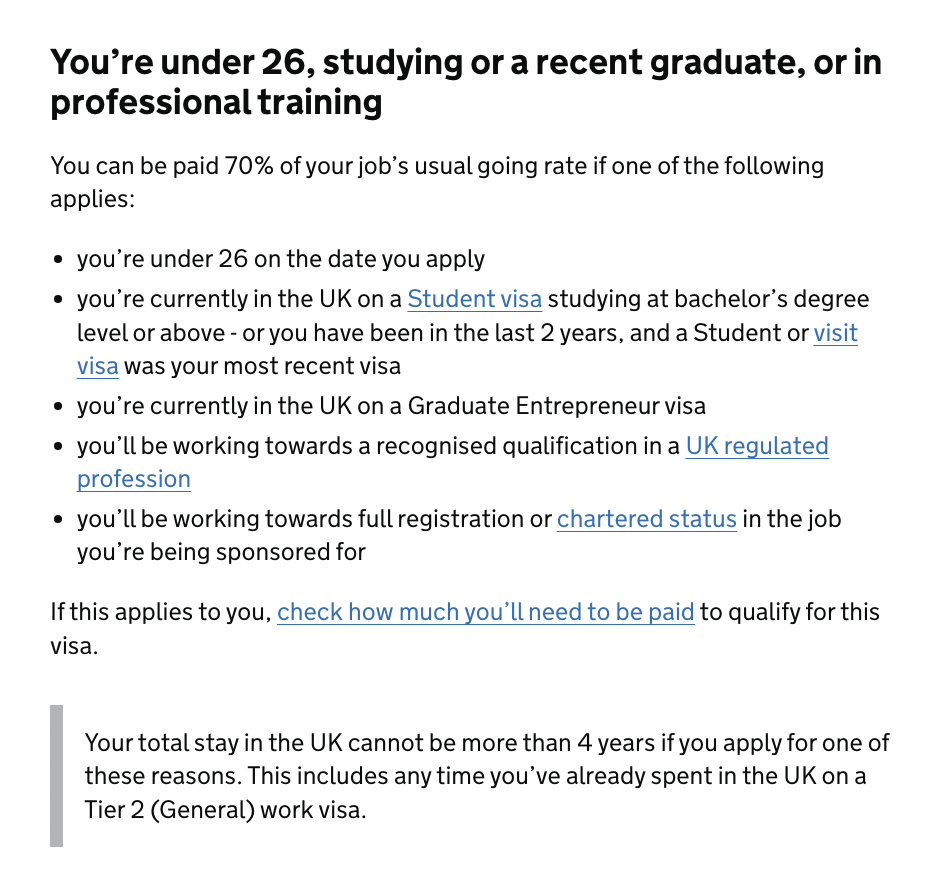The width and height of the screenshot is (930, 888).
Task: Follow 'check how much you'll need to be paid'
Action: [486, 612]
